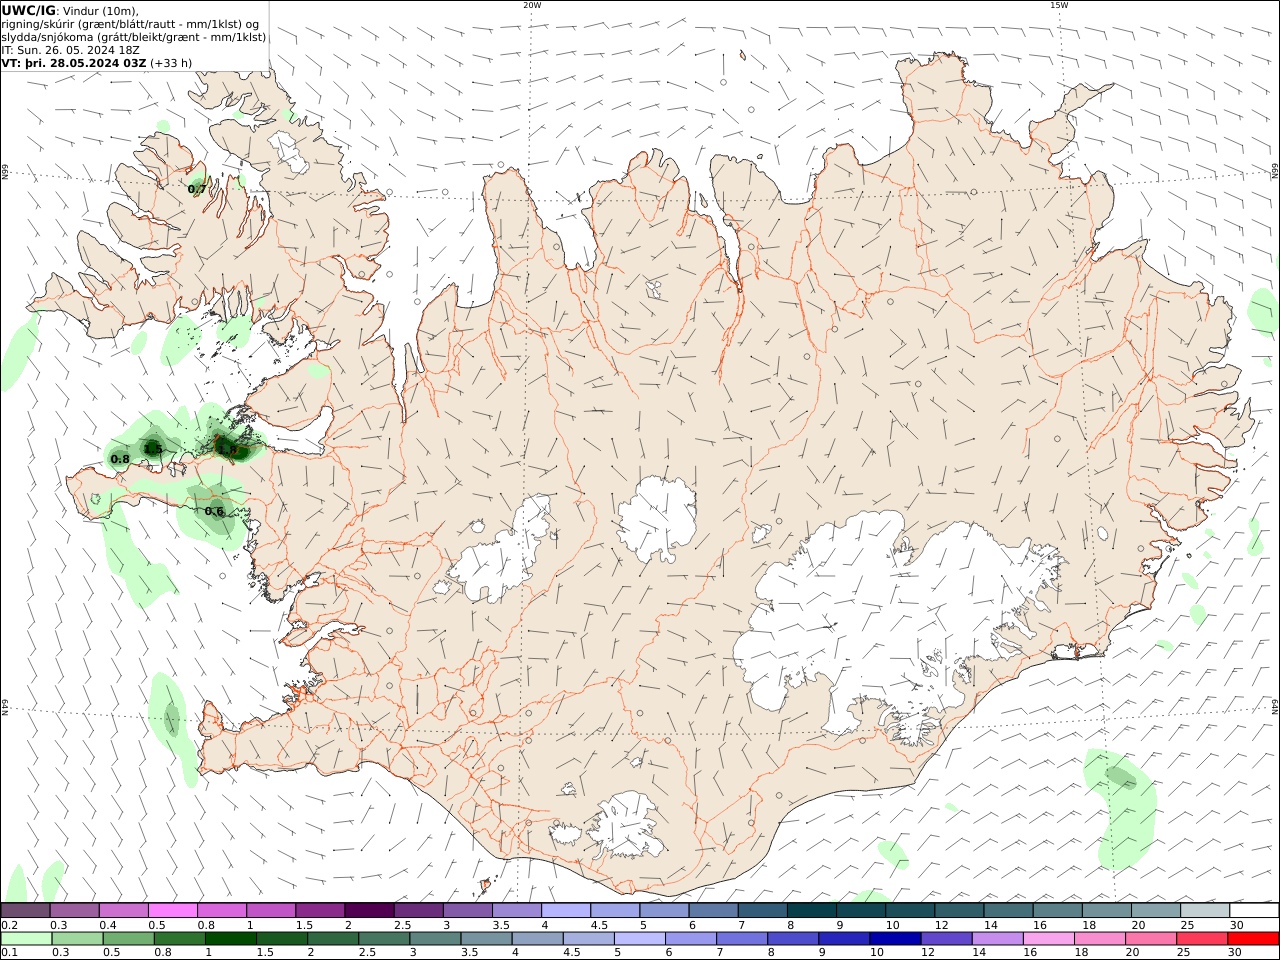Pick the medium green 0.5 swatch in the lower legend

128,939
